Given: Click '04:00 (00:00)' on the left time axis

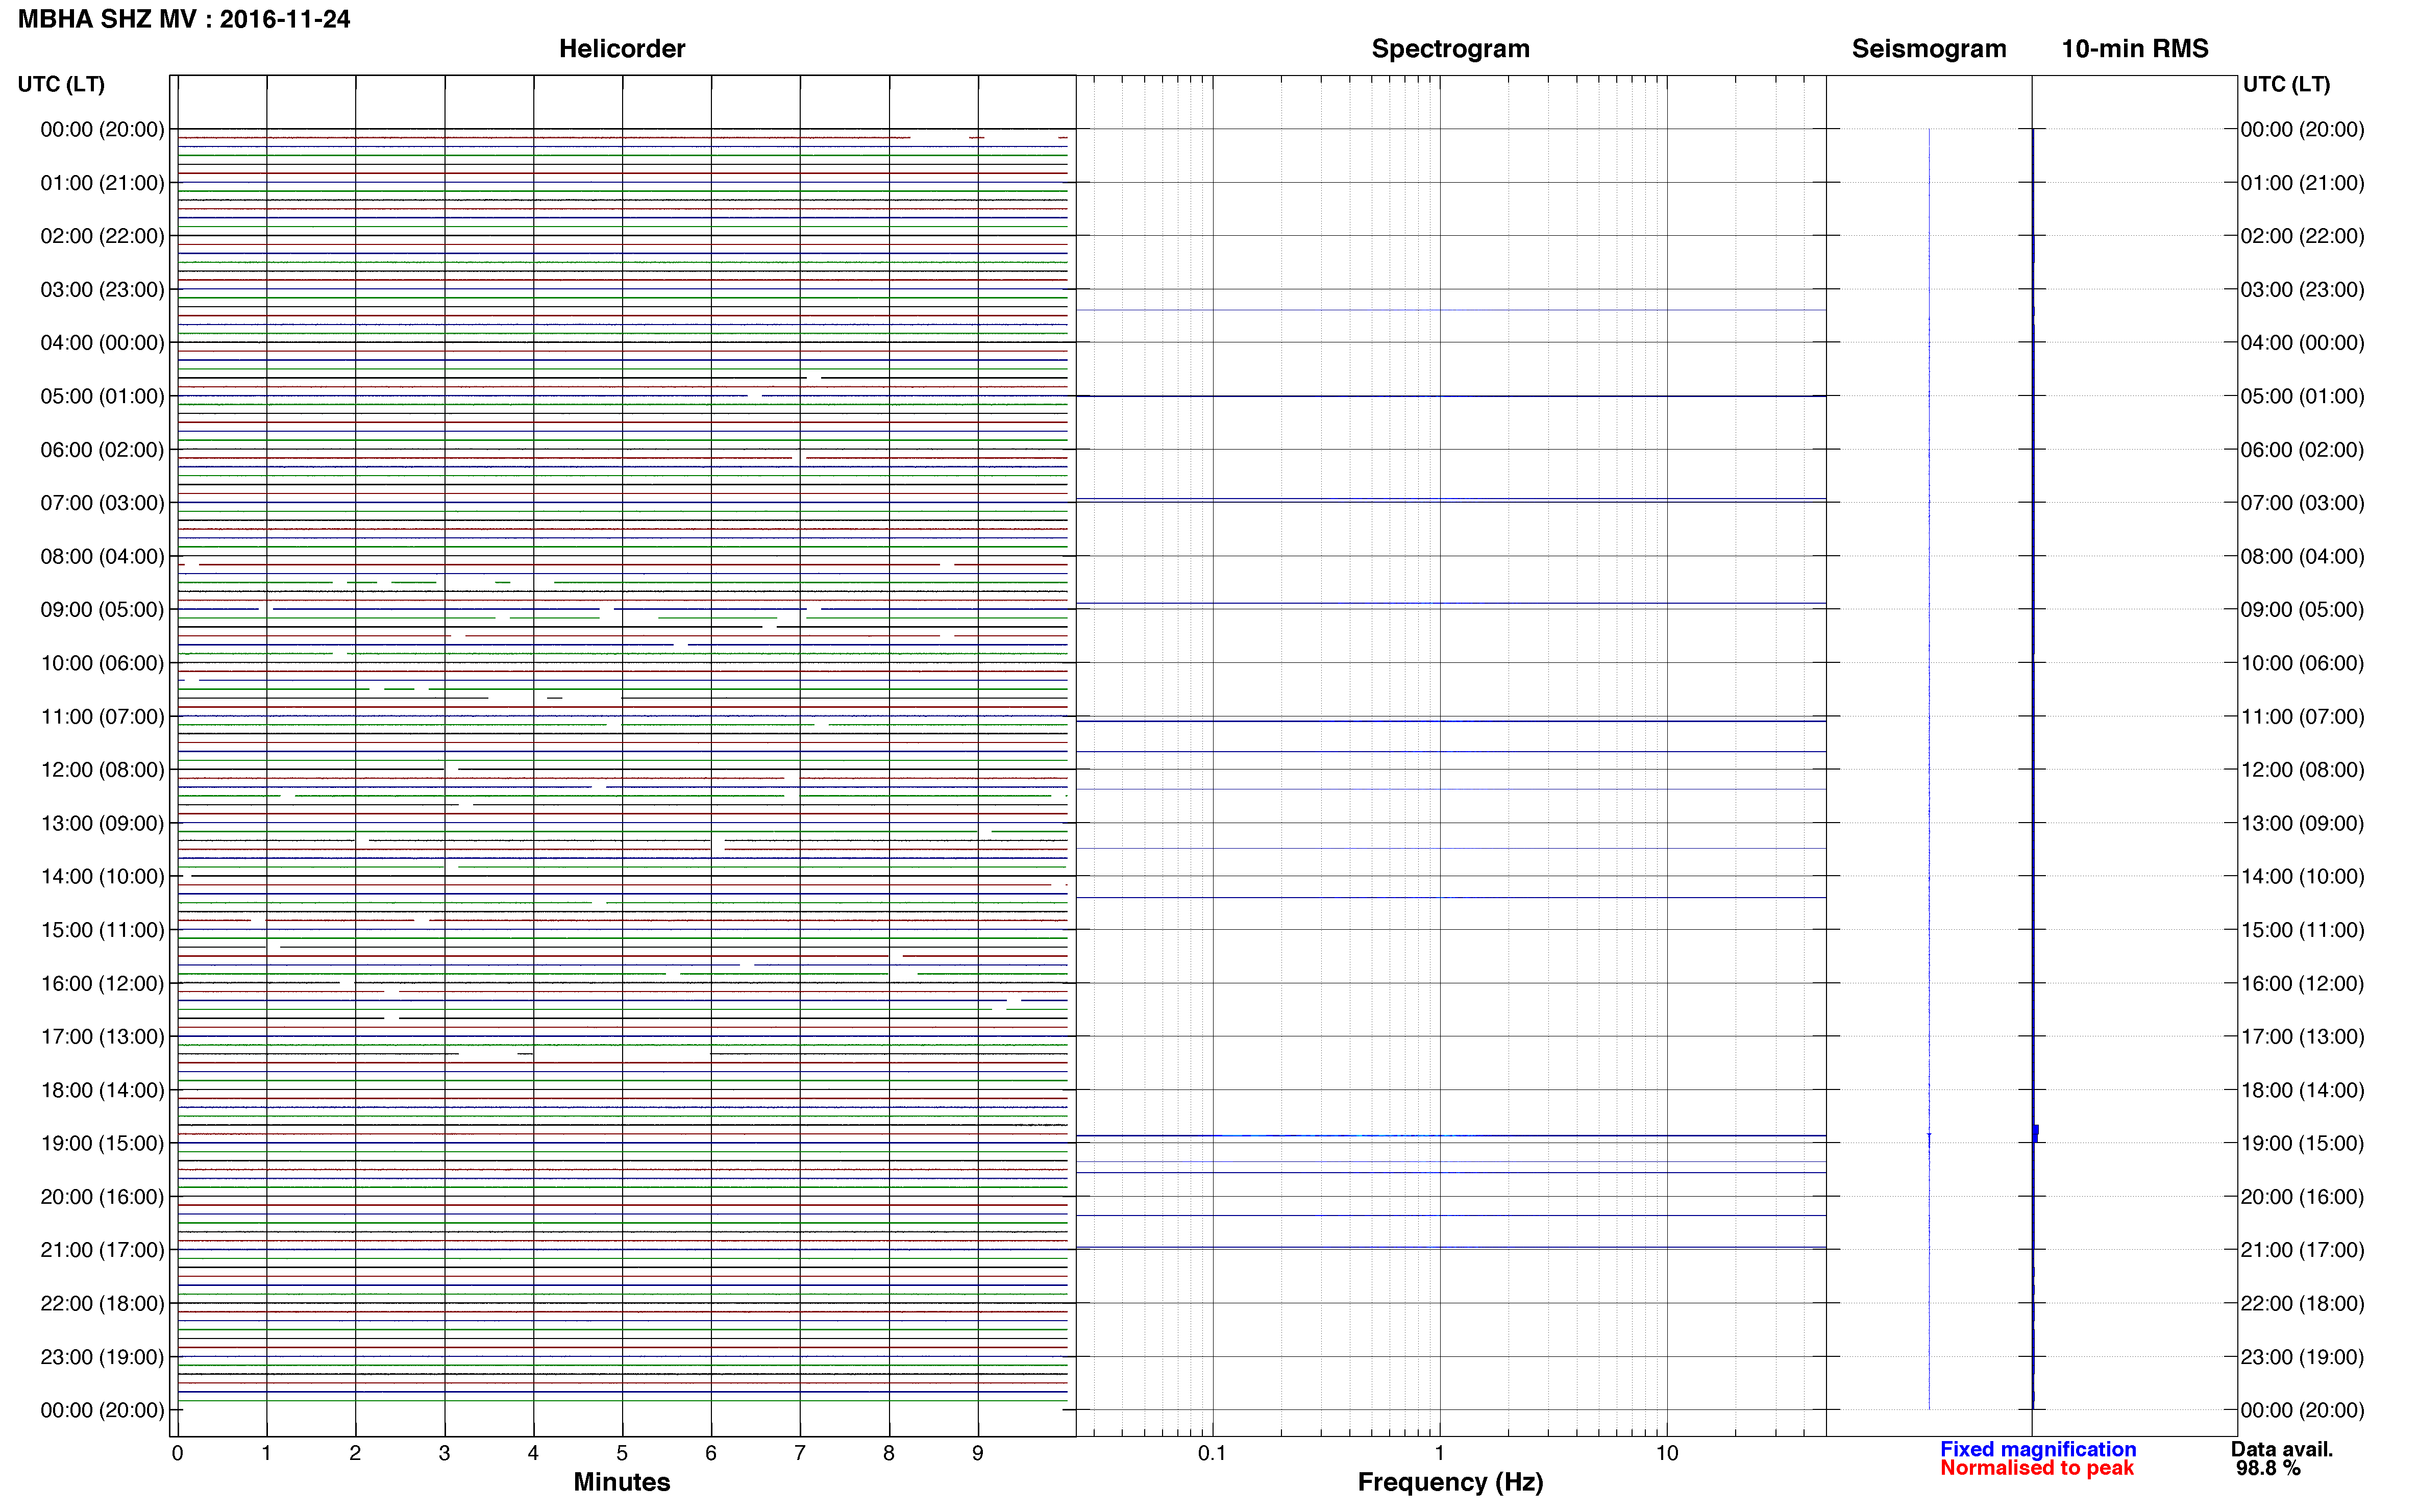Looking at the screenshot, I should point(102,343).
